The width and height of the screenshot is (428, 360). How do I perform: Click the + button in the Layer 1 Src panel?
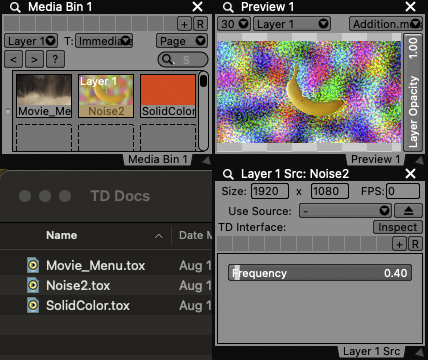point(399,244)
